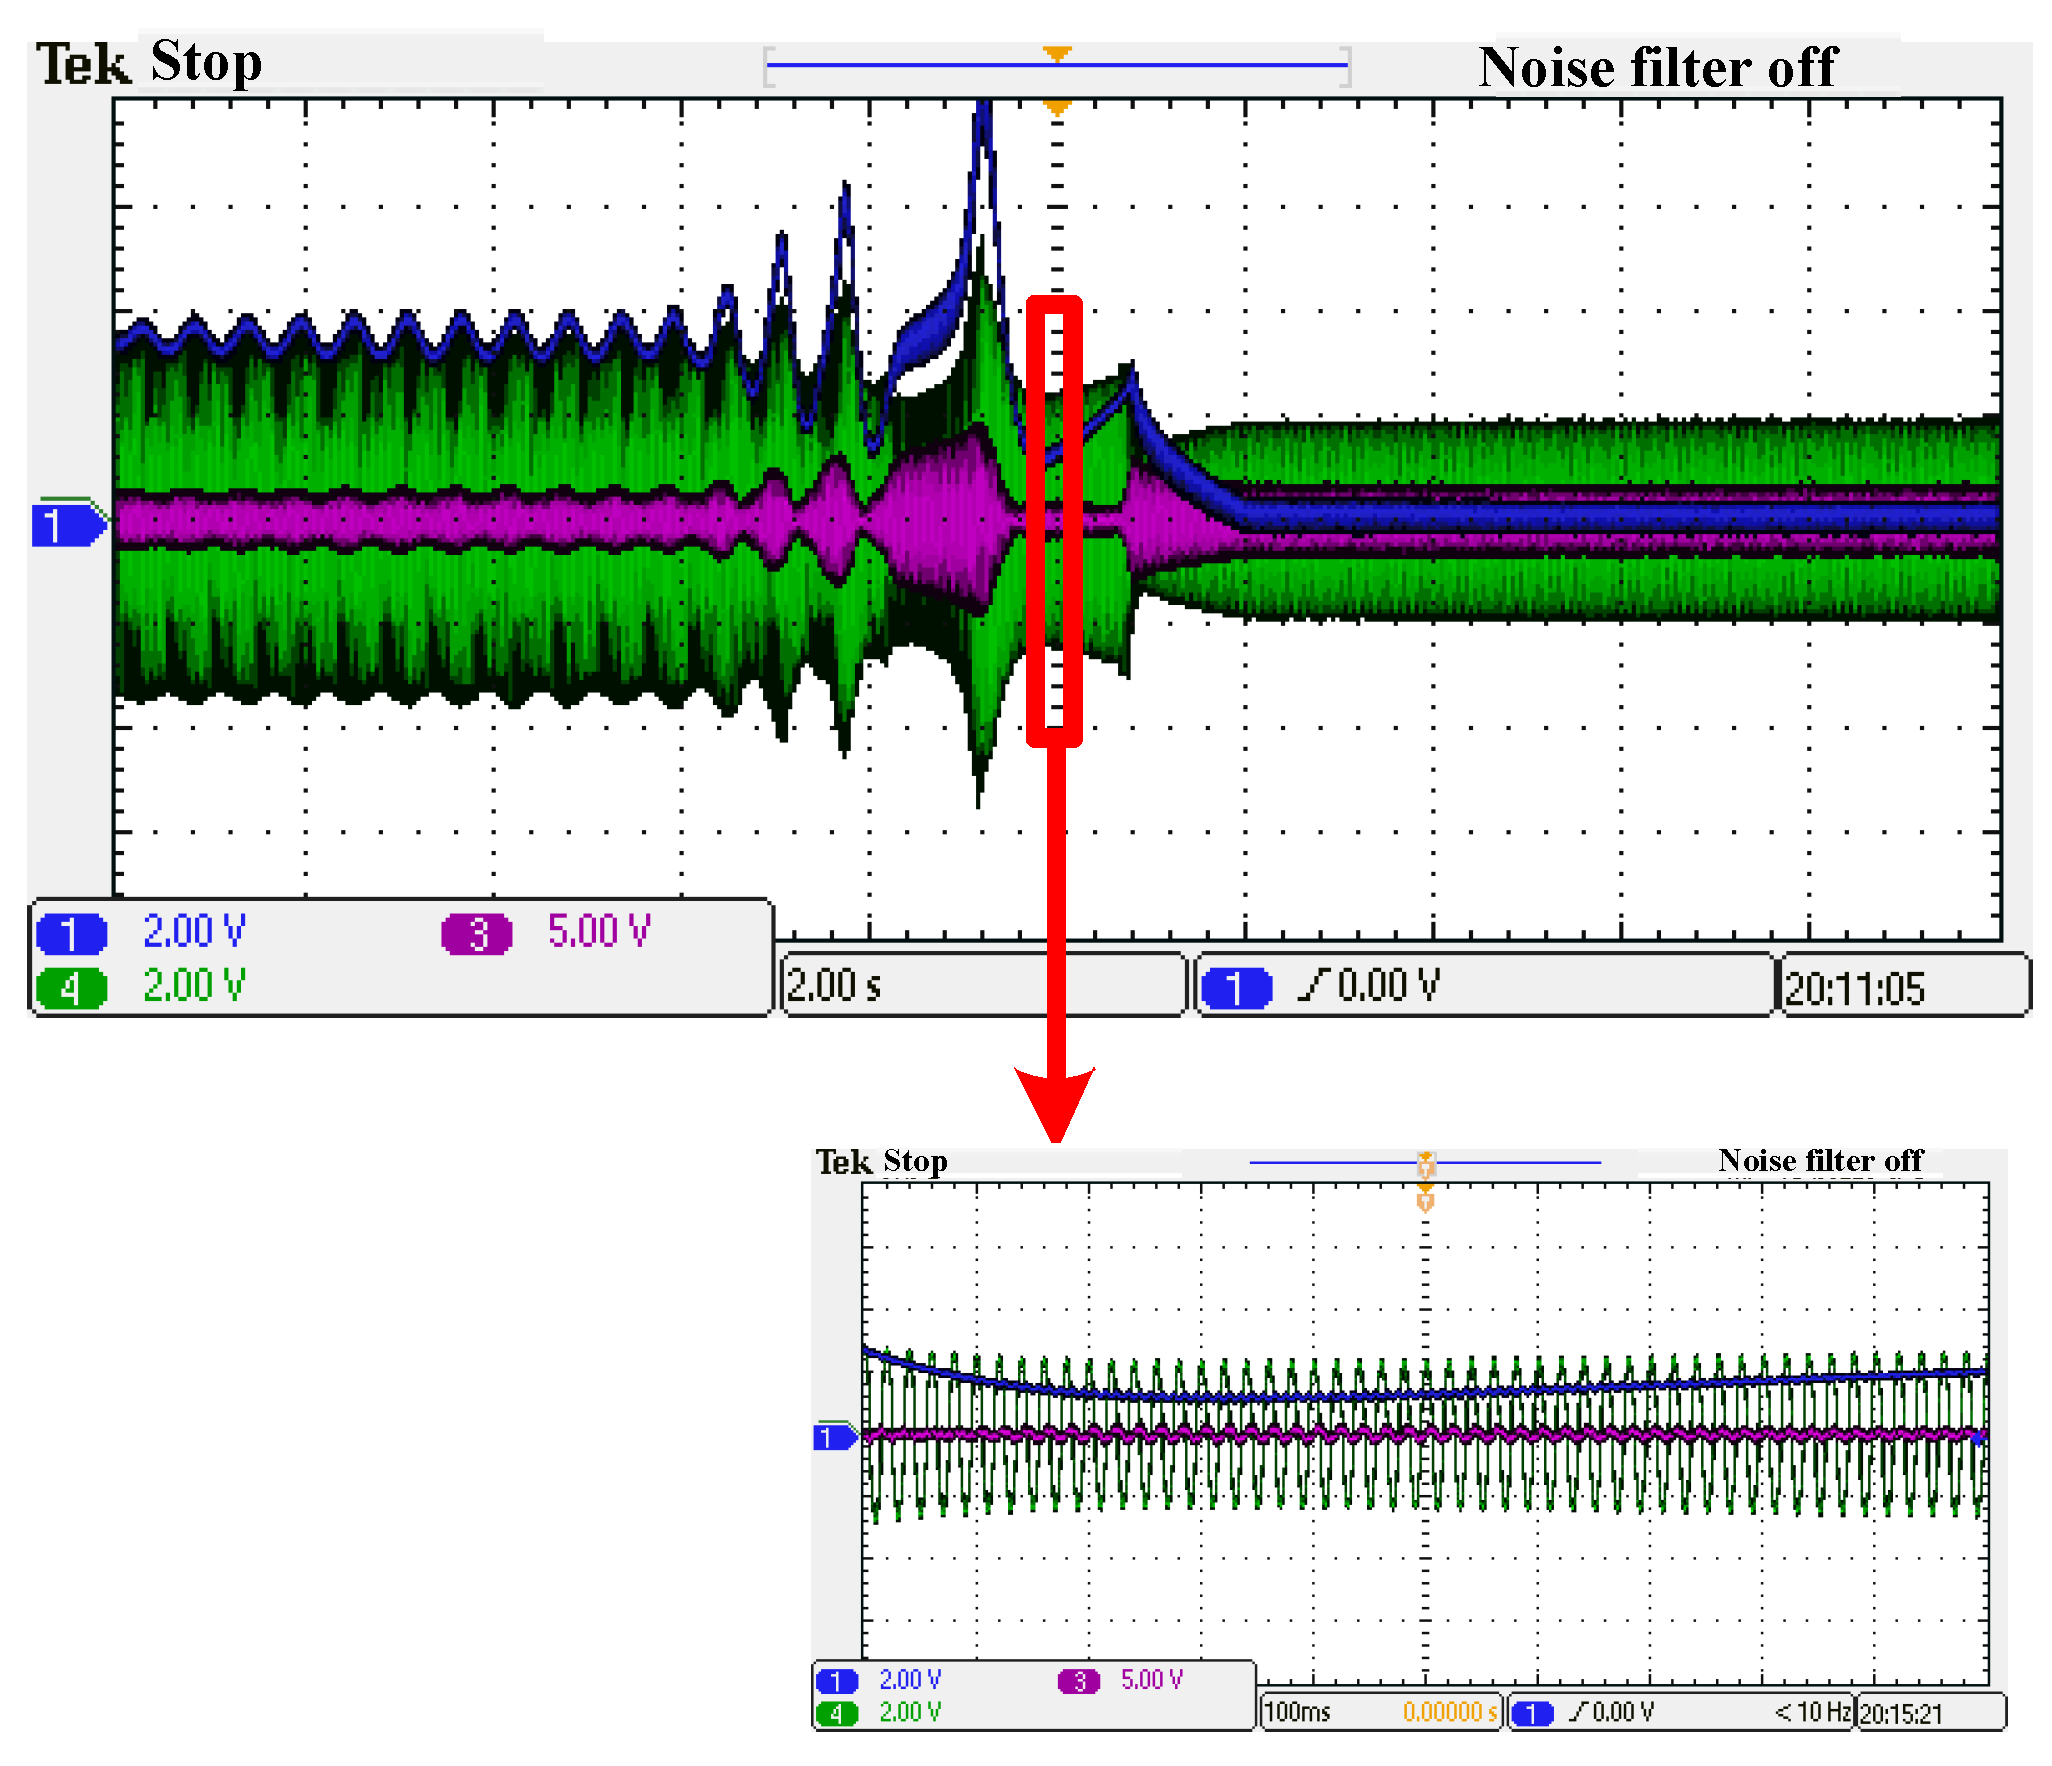
Task: Click rising edge trigger icon in upper scope
Action: tap(1314, 985)
